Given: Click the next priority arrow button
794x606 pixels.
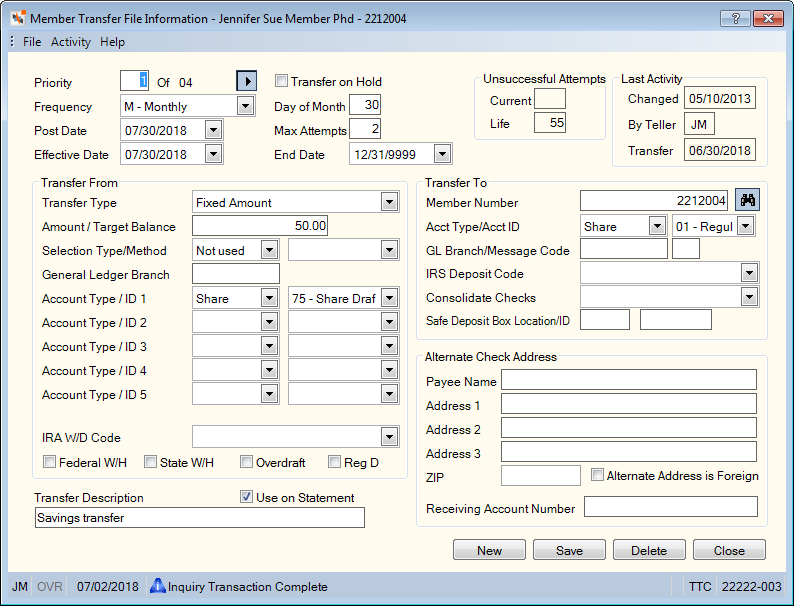Looking at the screenshot, I should (247, 81).
